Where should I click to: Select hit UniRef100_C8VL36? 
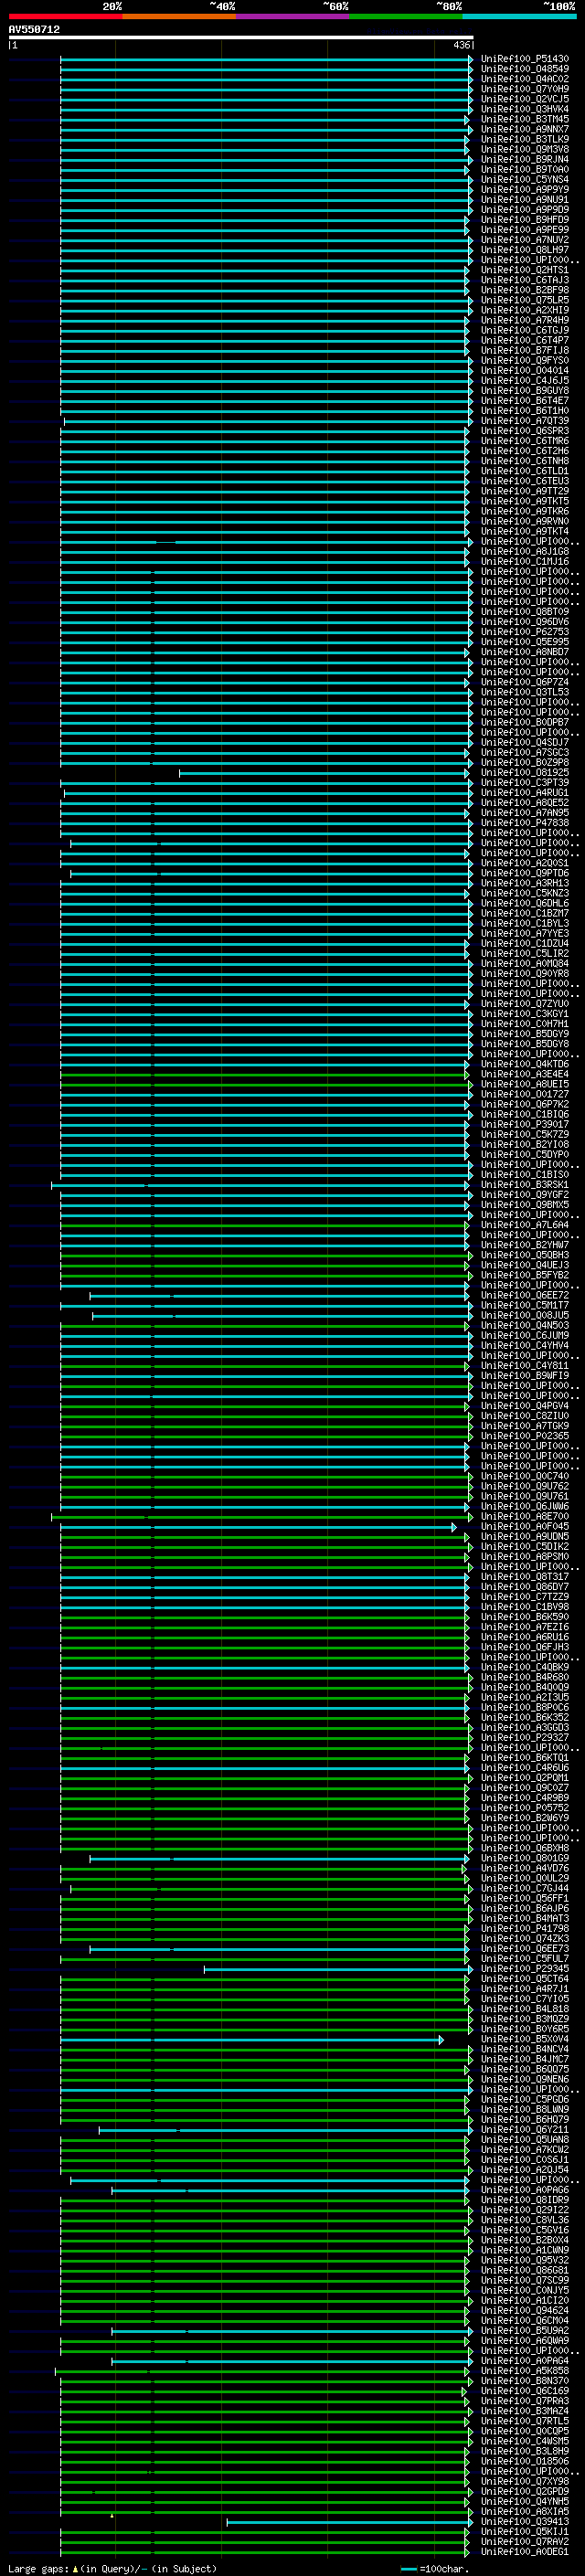[524, 2221]
